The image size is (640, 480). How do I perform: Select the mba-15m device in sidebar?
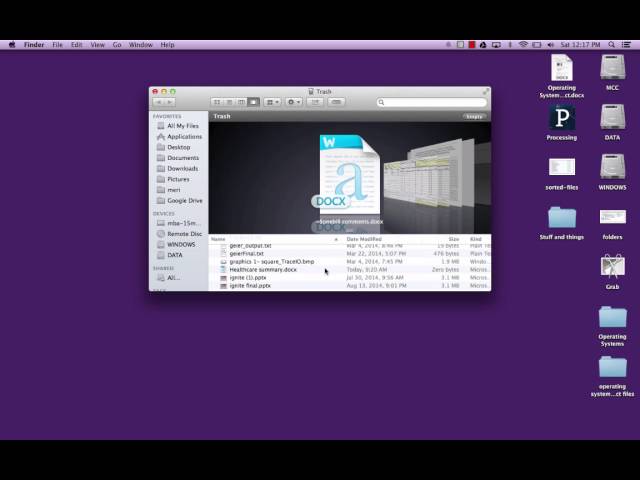coord(179,223)
